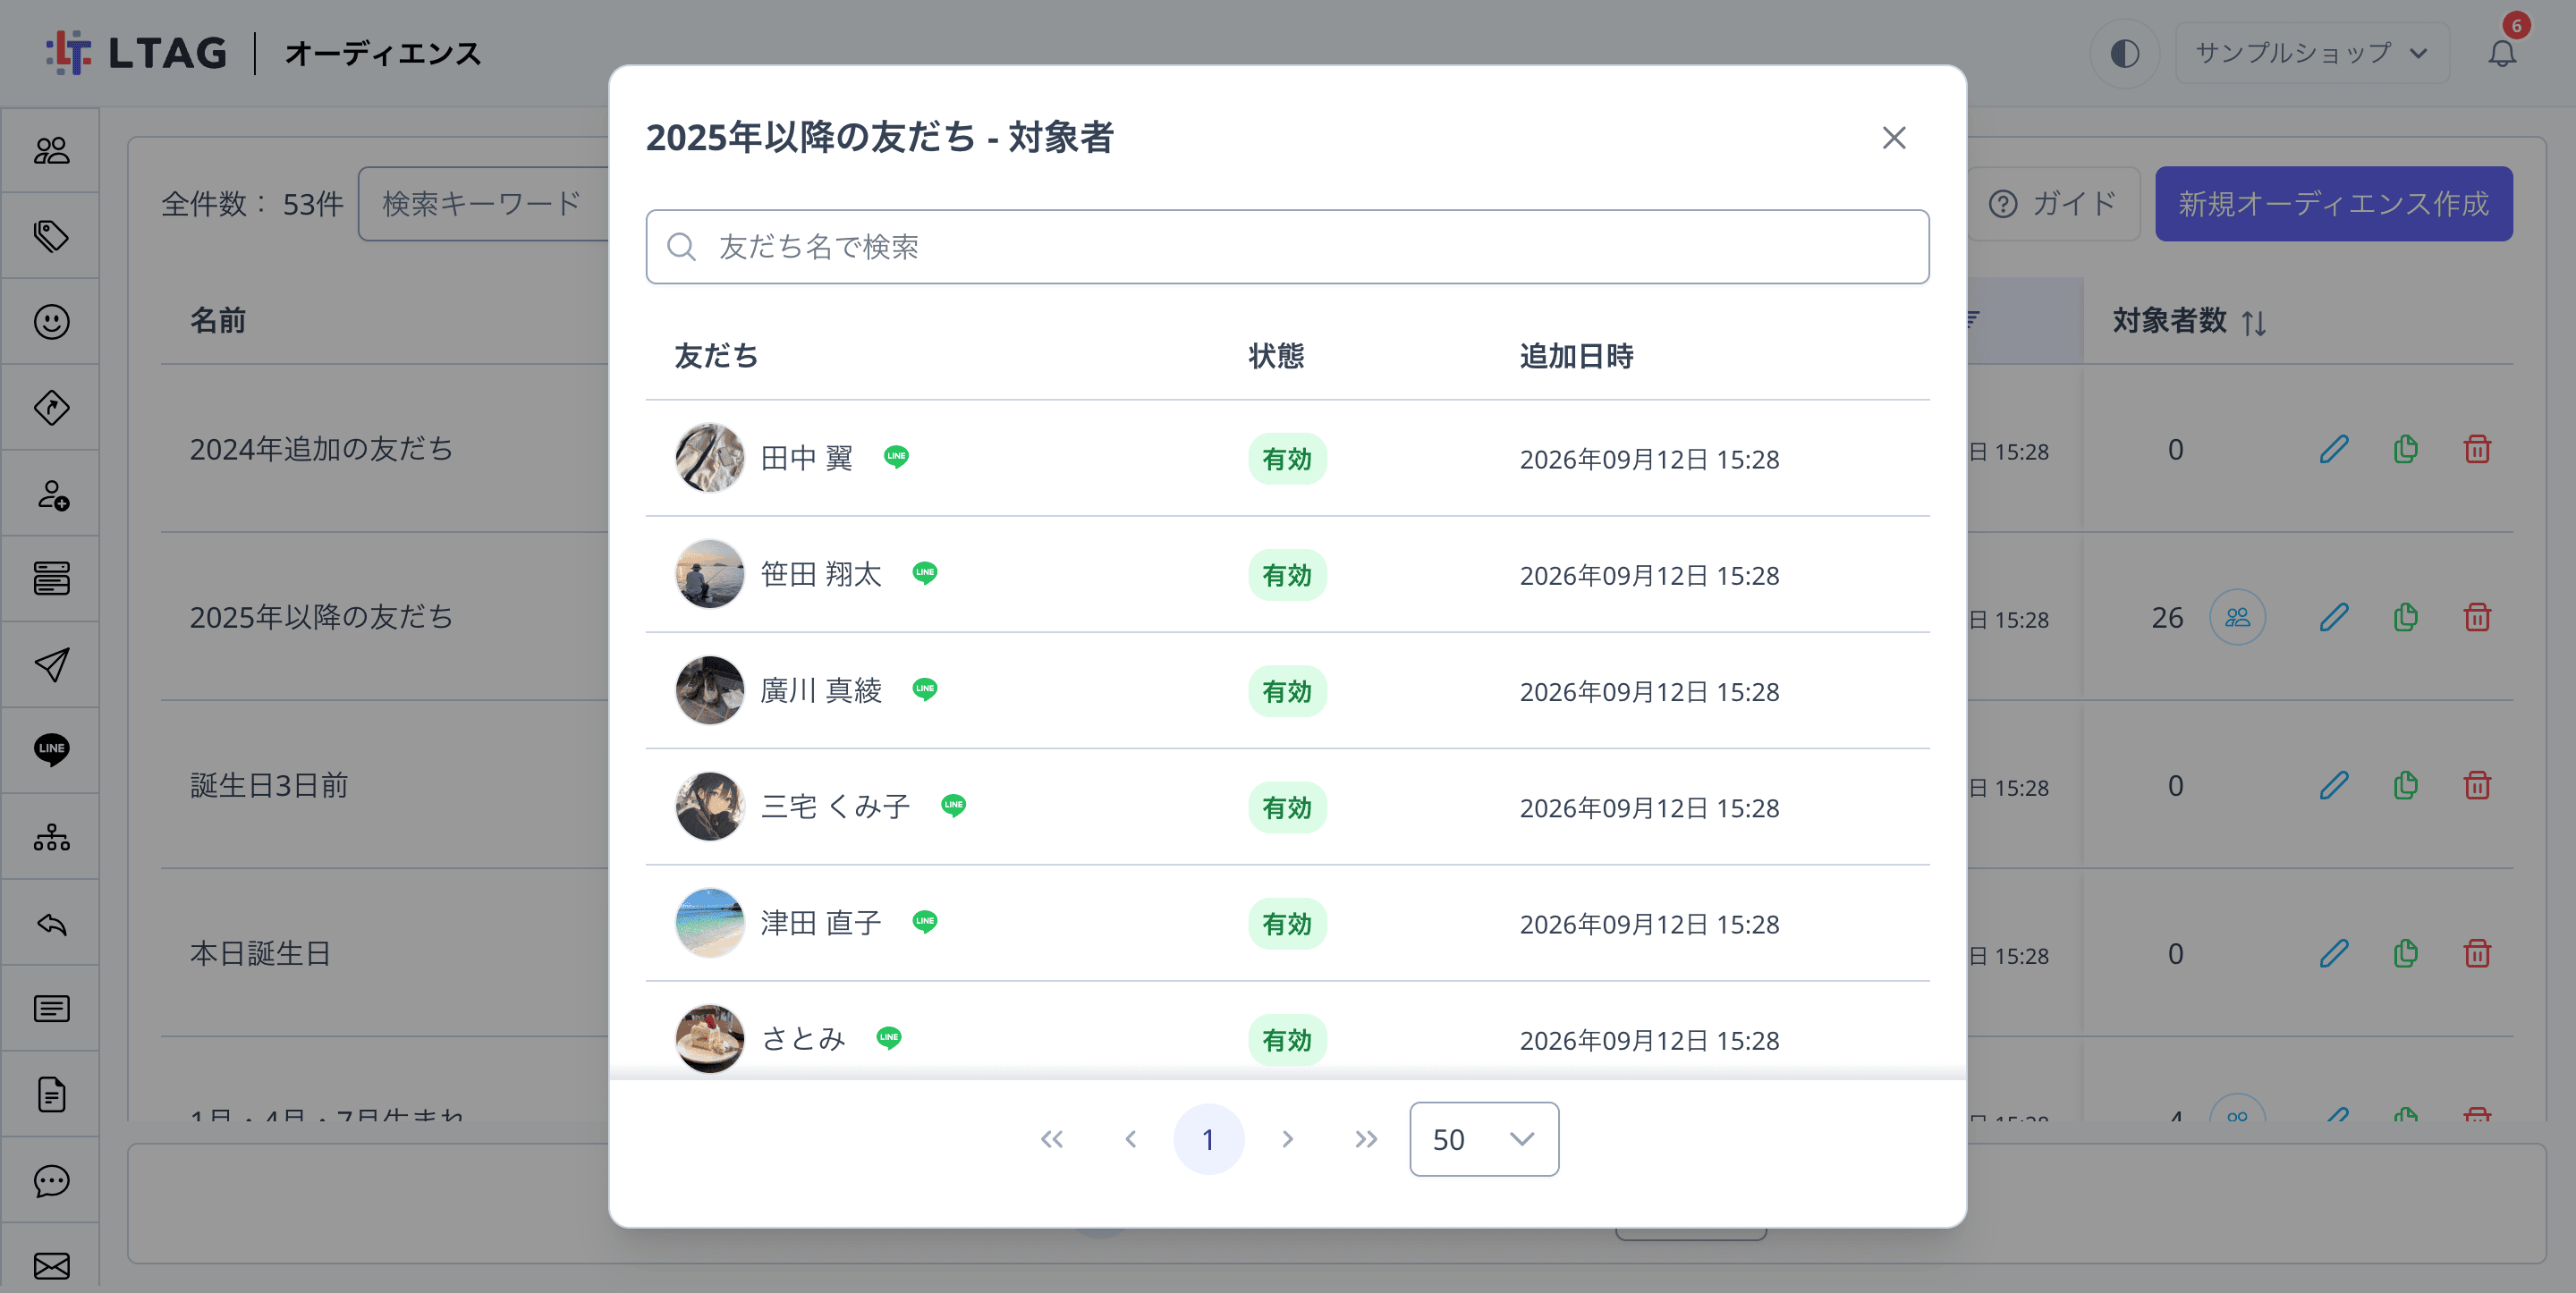This screenshot has height=1293, width=2576.
Task: Open the ガイド help button
Action: click(x=2052, y=204)
